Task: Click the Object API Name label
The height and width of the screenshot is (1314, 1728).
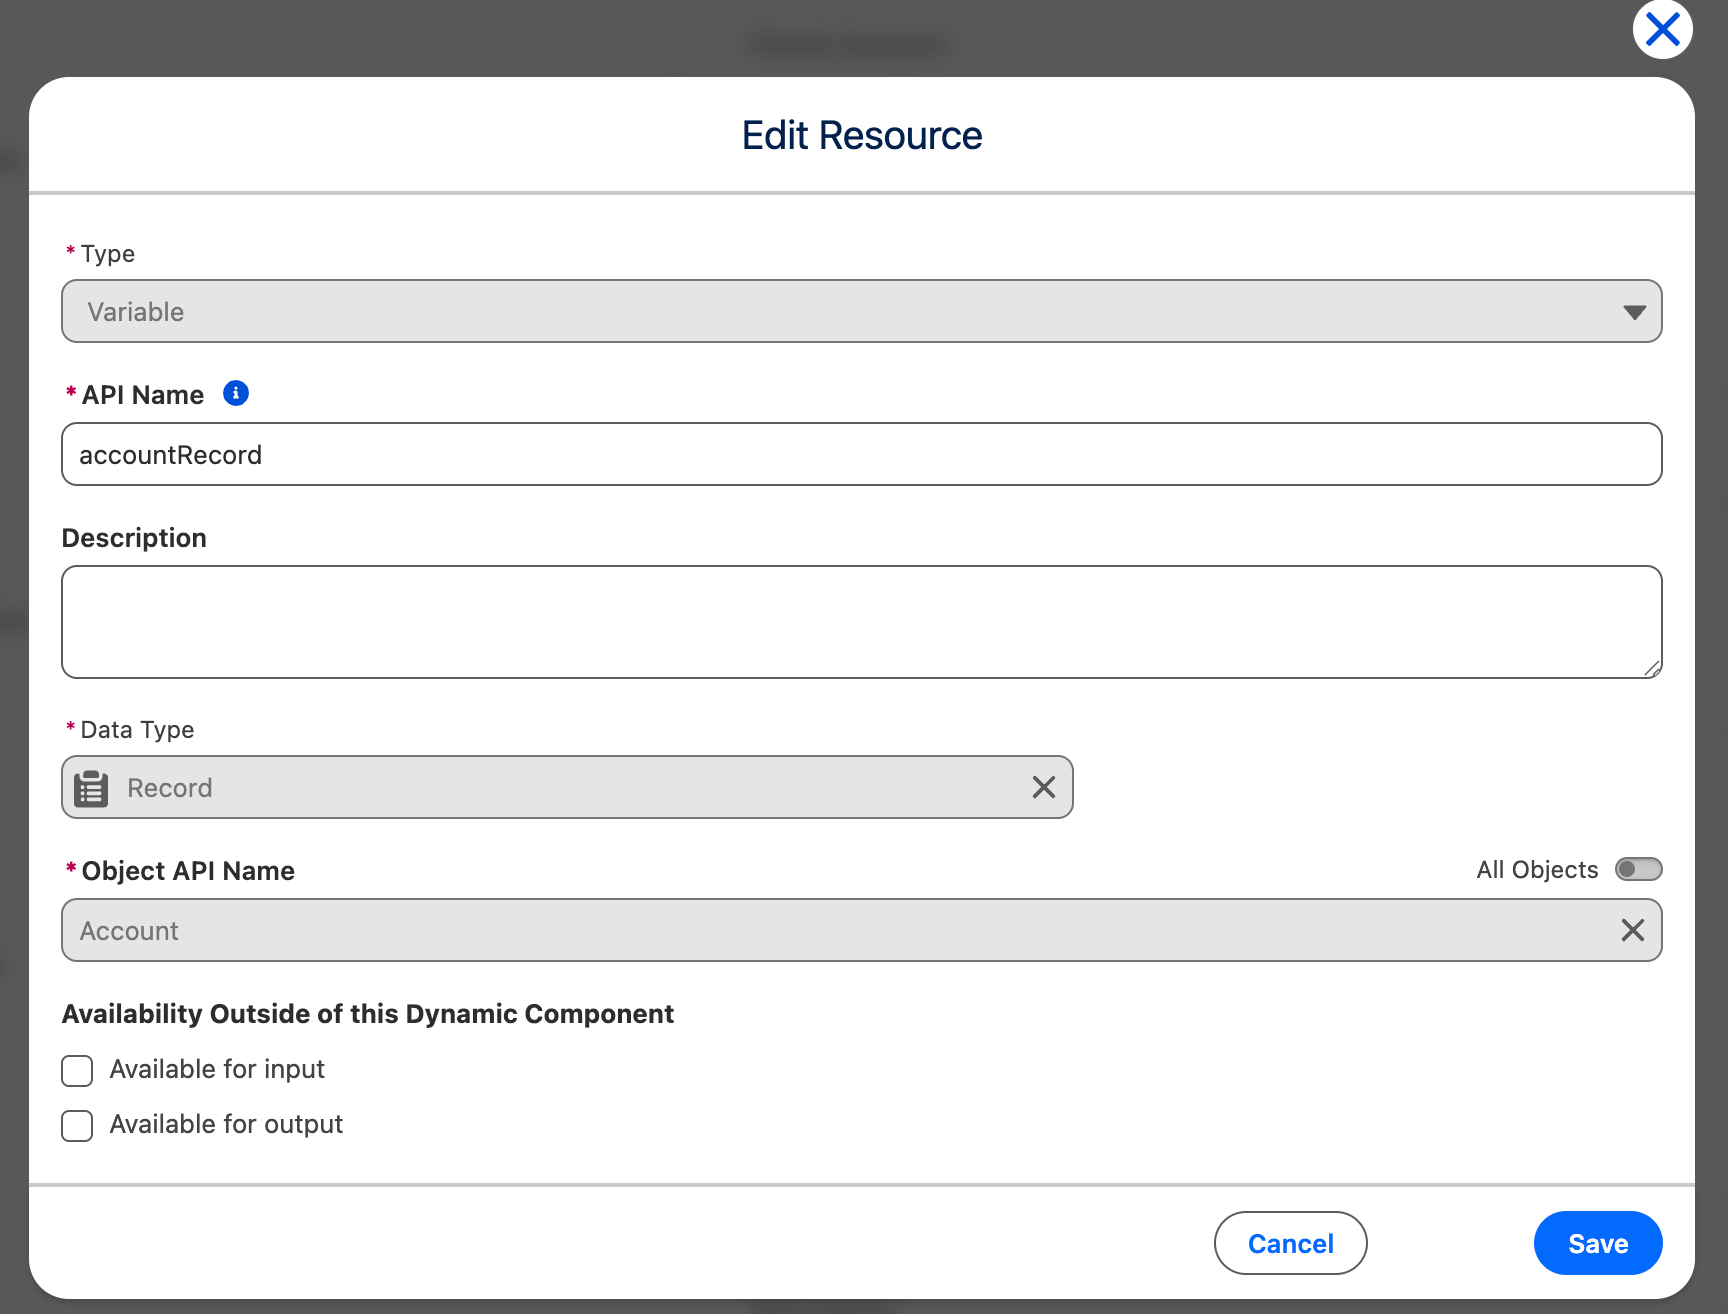Action: (188, 870)
